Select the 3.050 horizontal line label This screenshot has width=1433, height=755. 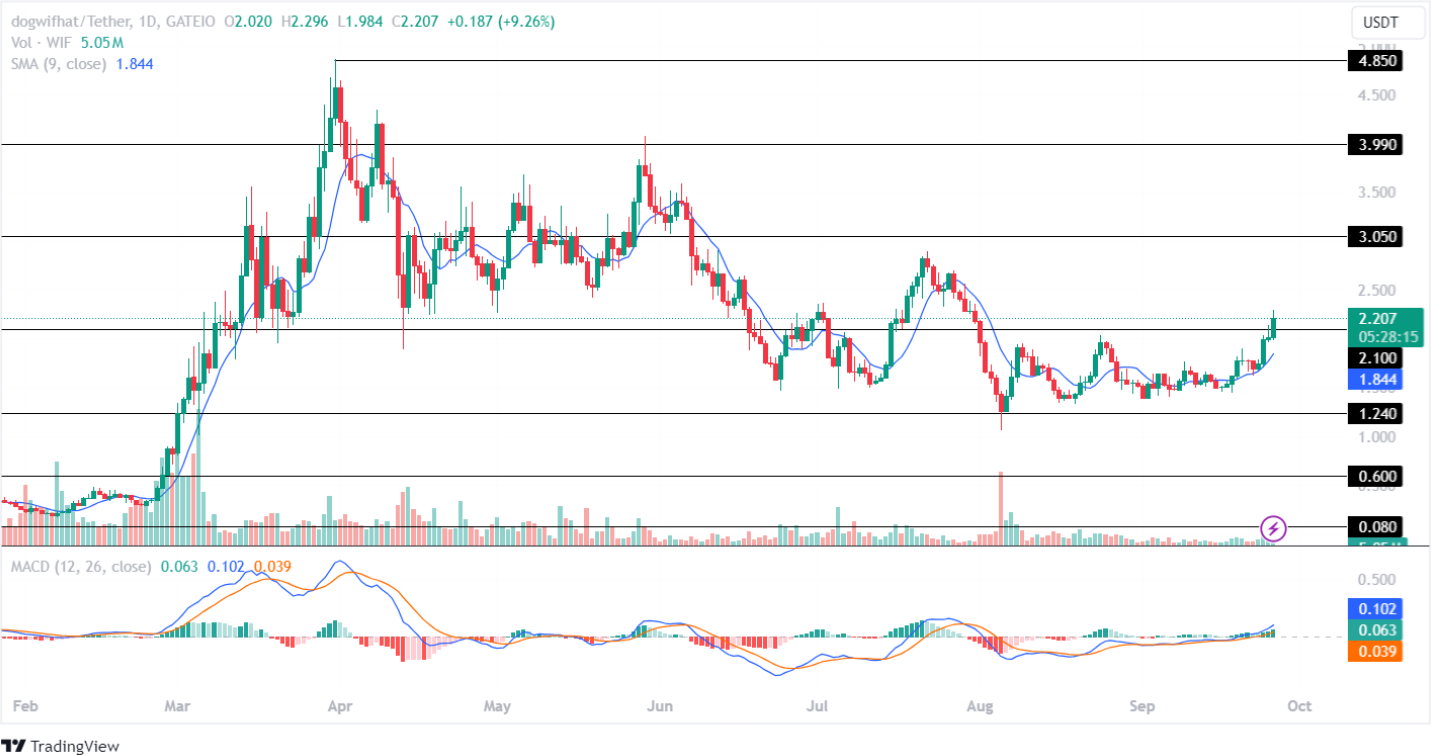pyautogui.click(x=1375, y=237)
